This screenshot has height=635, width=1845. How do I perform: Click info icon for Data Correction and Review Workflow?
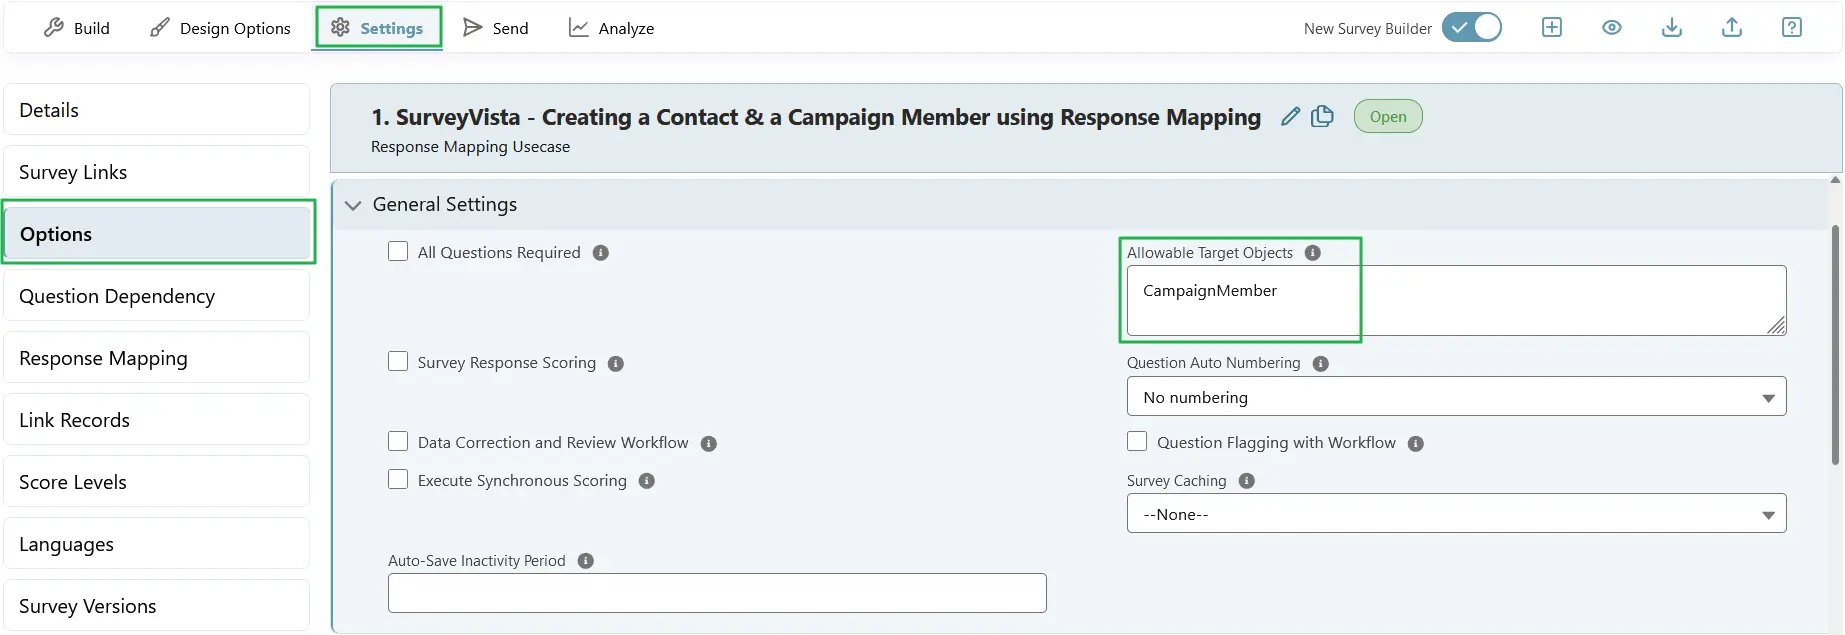click(x=708, y=443)
